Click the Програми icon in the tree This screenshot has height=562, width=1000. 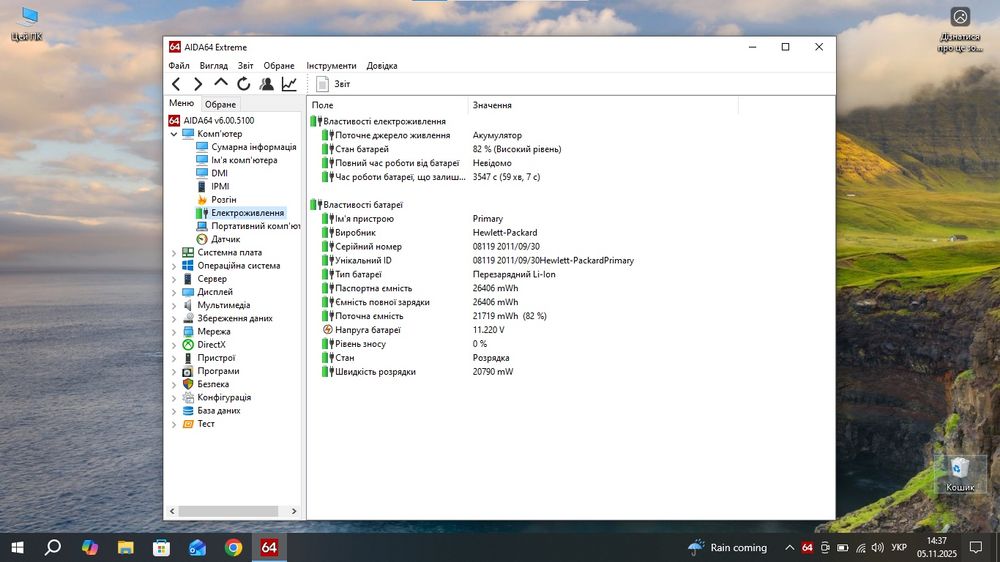pyautogui.click(x=188, y=371)
